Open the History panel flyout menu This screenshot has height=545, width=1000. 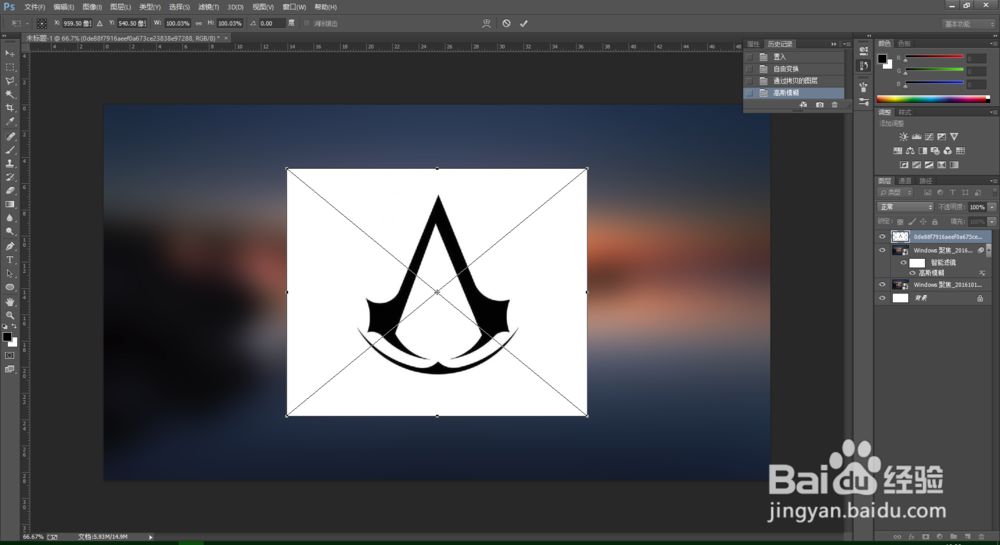coord(847,44)
